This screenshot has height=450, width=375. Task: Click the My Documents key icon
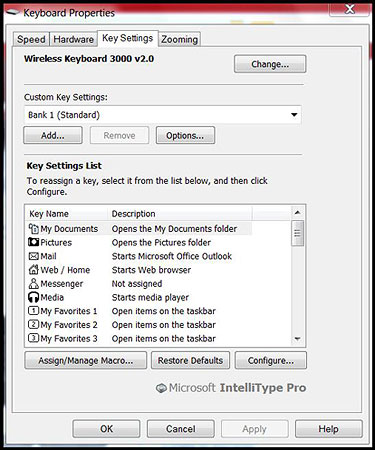pos(33,229)
